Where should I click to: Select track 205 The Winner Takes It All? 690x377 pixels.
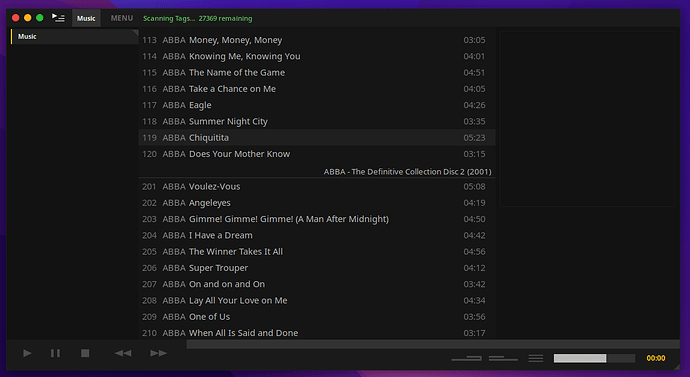317,252
